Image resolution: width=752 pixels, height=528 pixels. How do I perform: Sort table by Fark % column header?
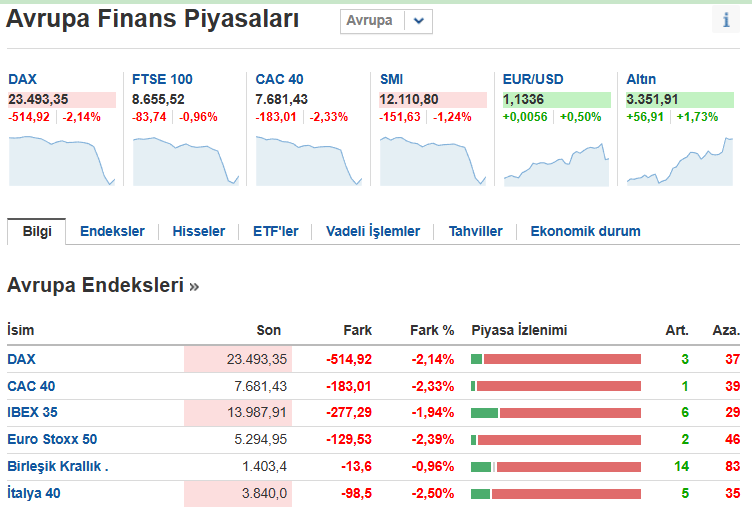point(432,330)
